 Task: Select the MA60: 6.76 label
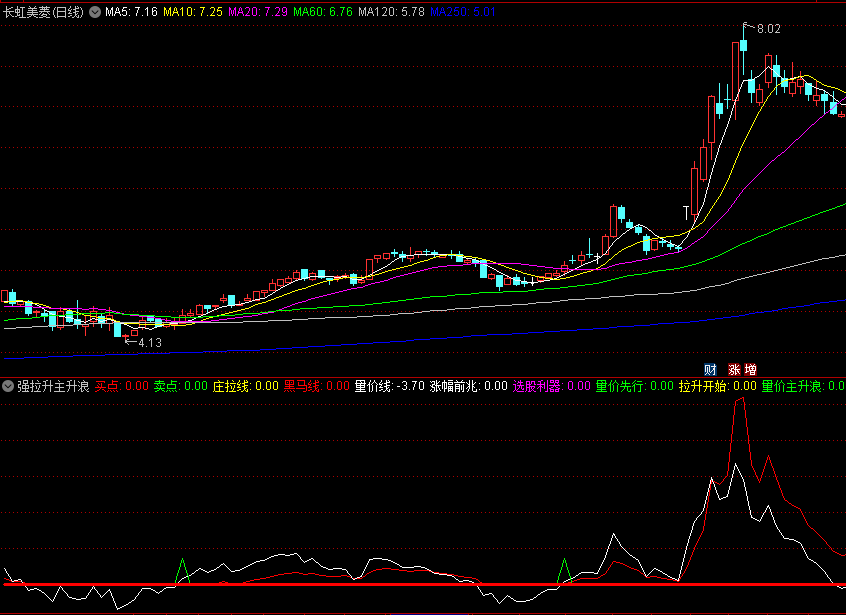point(323,12)
